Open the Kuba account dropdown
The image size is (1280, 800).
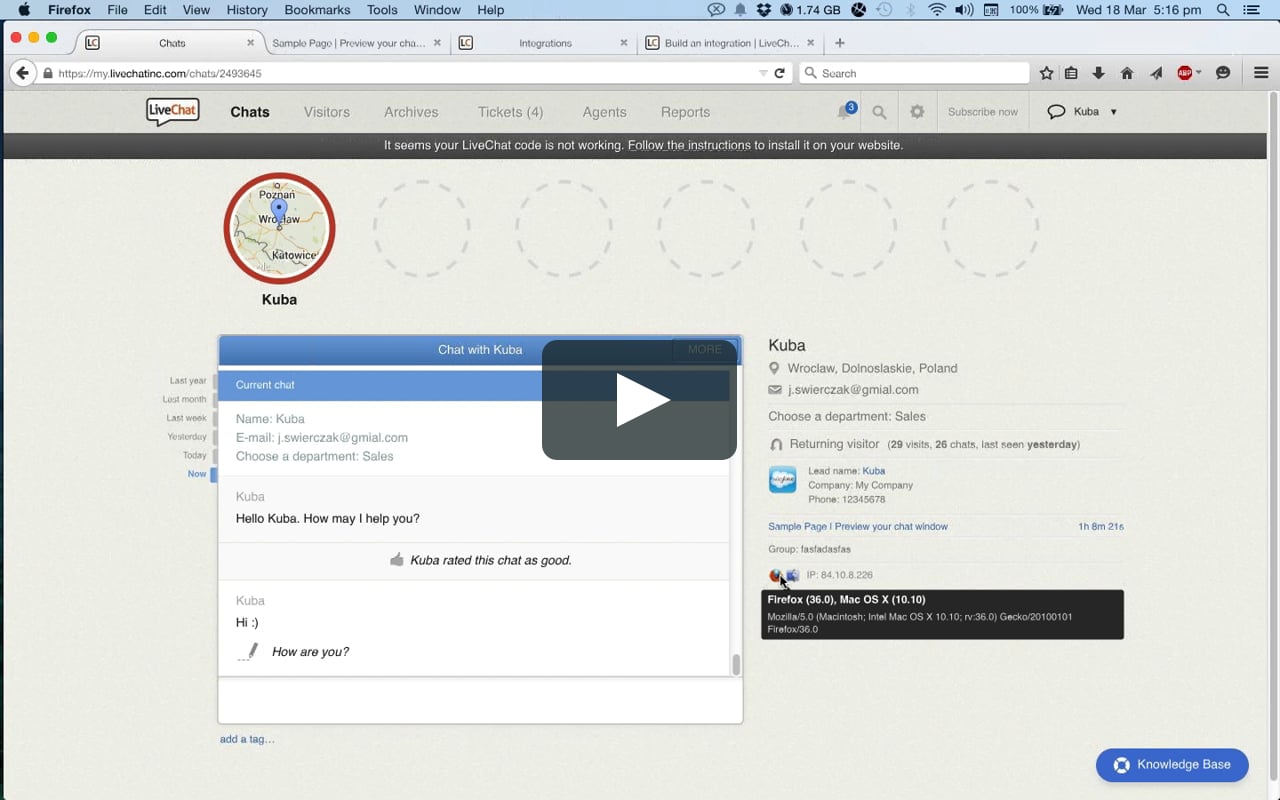coord(1082,112)
